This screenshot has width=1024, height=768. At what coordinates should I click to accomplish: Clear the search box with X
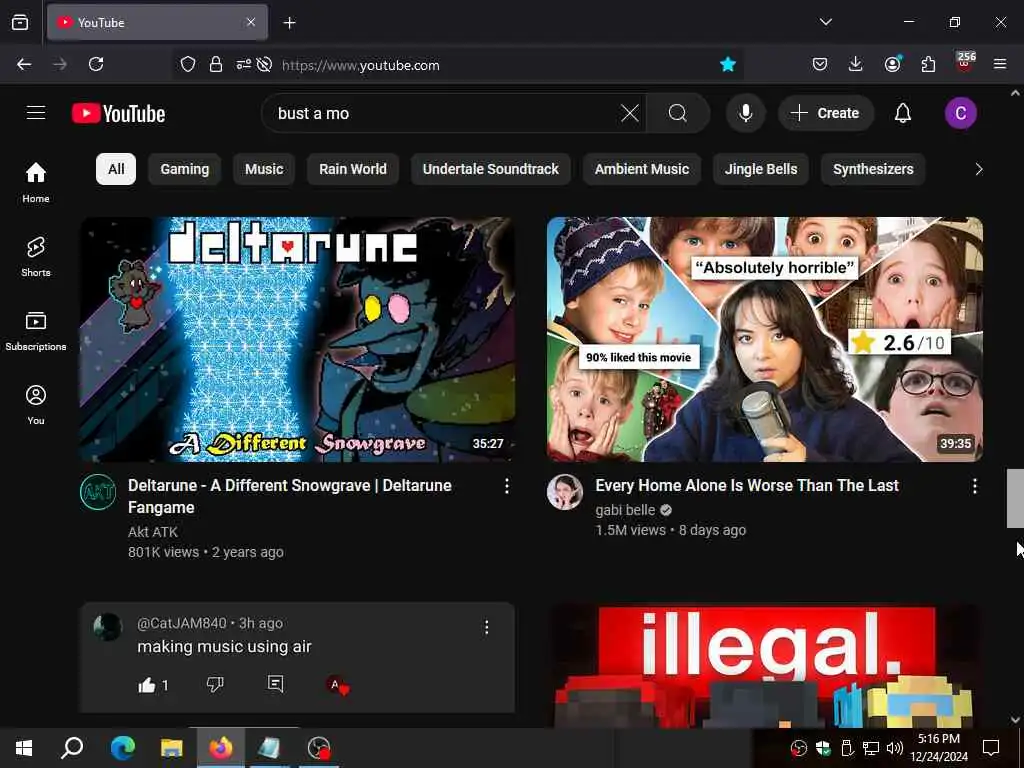pos(630,113)
